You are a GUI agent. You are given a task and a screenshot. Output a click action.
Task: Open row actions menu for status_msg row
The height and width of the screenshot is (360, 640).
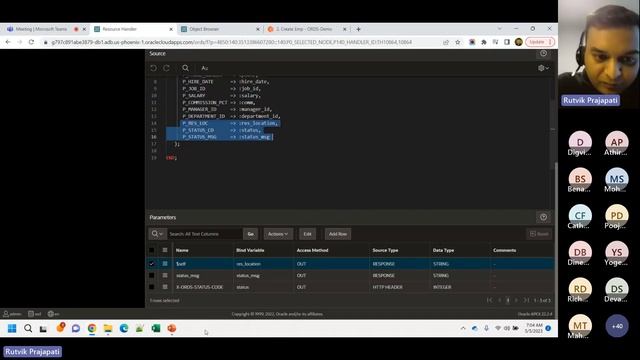coord(165,276)
